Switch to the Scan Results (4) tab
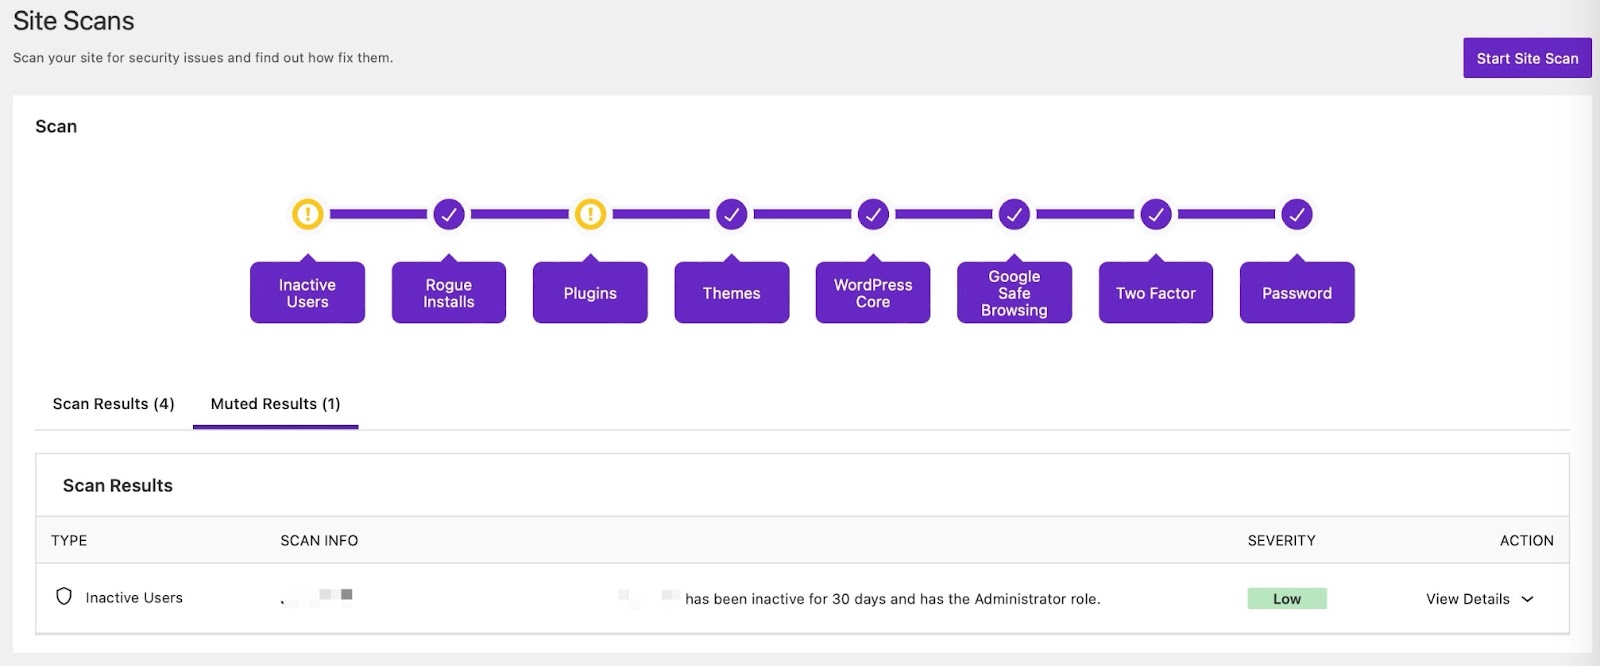 click(x=113, y=404)
